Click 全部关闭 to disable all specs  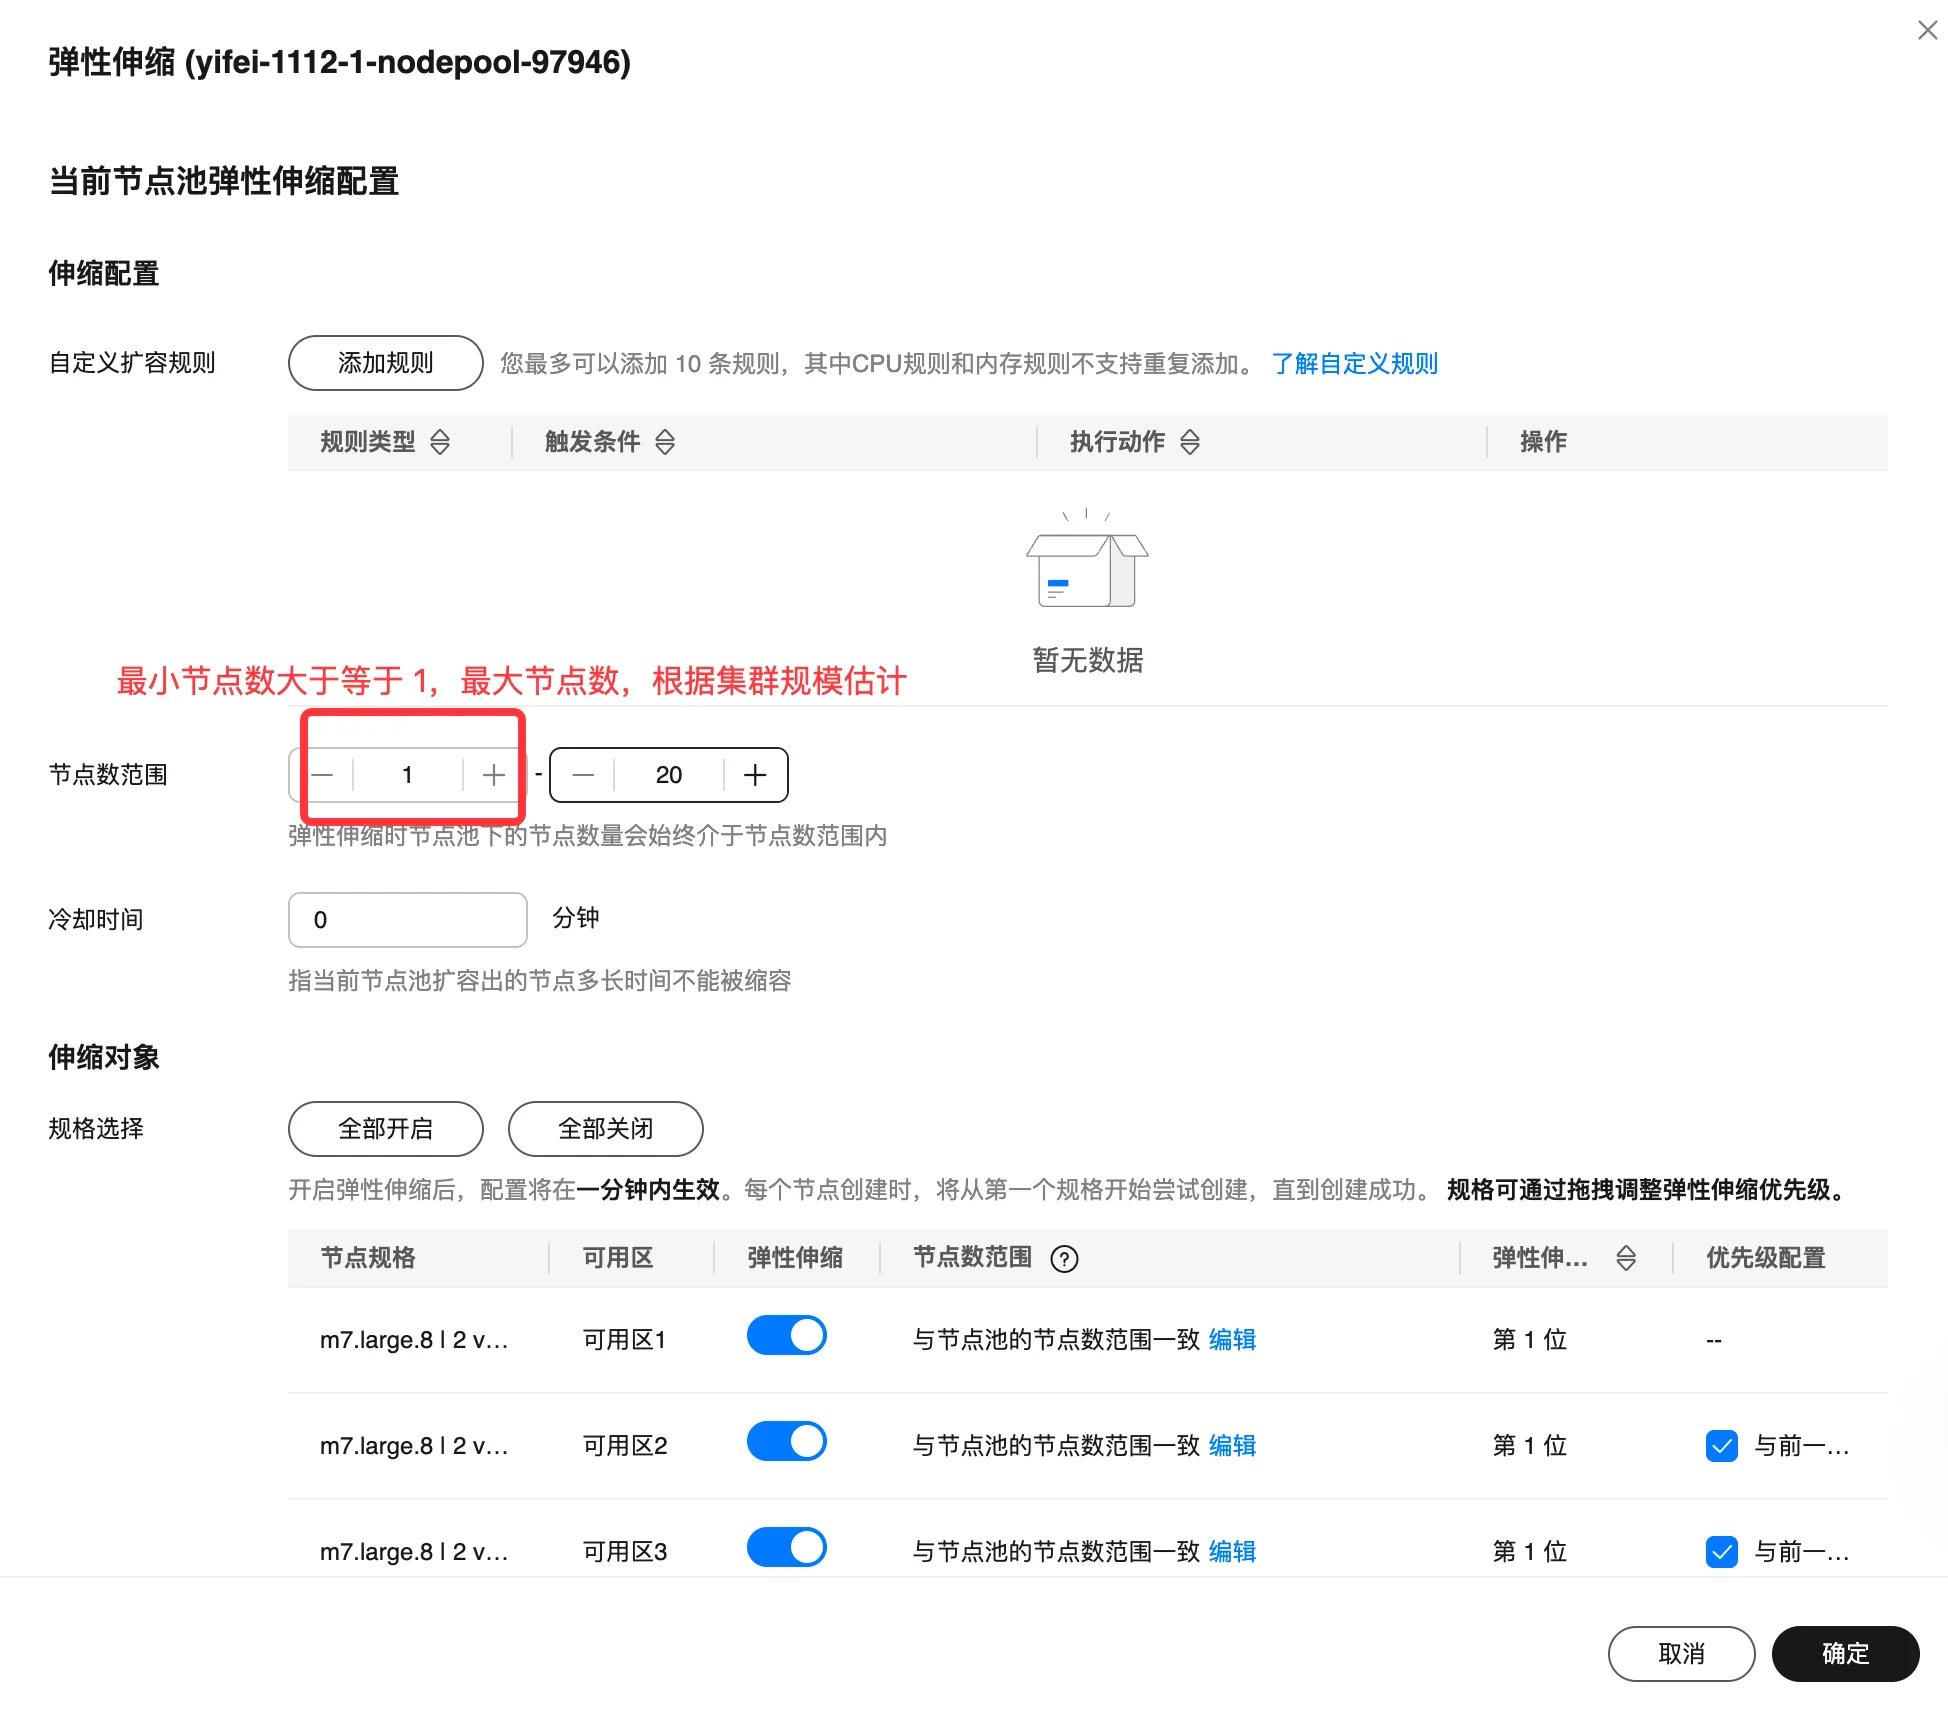point(605,1129)
